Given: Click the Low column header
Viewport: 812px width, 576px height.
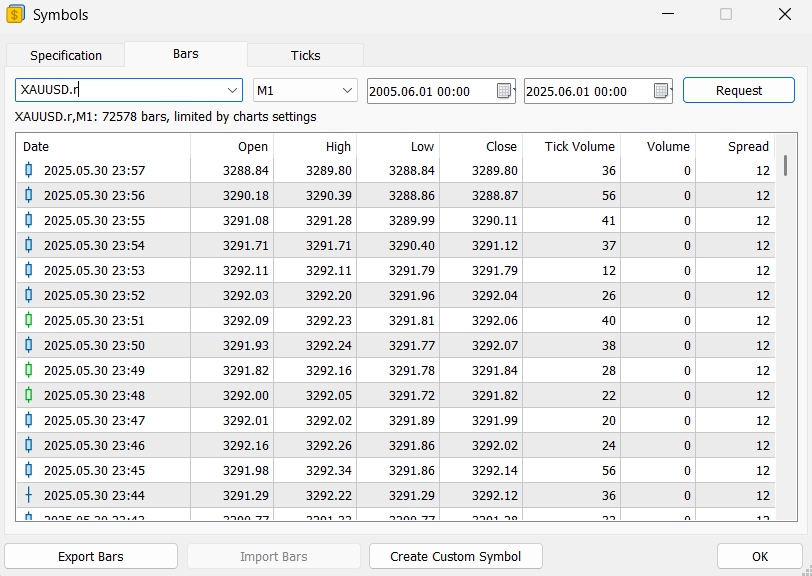Looking at the screenshot, I should [x=398, y=147].
